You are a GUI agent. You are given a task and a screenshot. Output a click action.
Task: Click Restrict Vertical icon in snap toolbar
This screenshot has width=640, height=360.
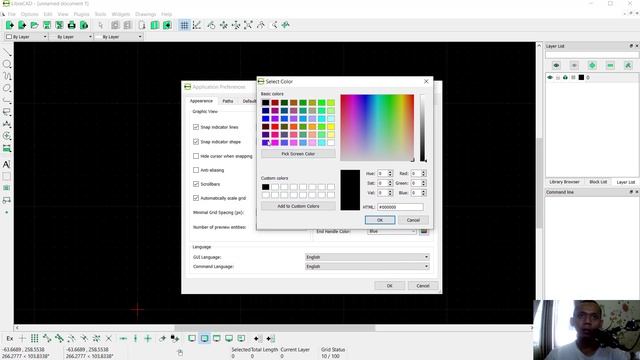(x=136, y=338)
